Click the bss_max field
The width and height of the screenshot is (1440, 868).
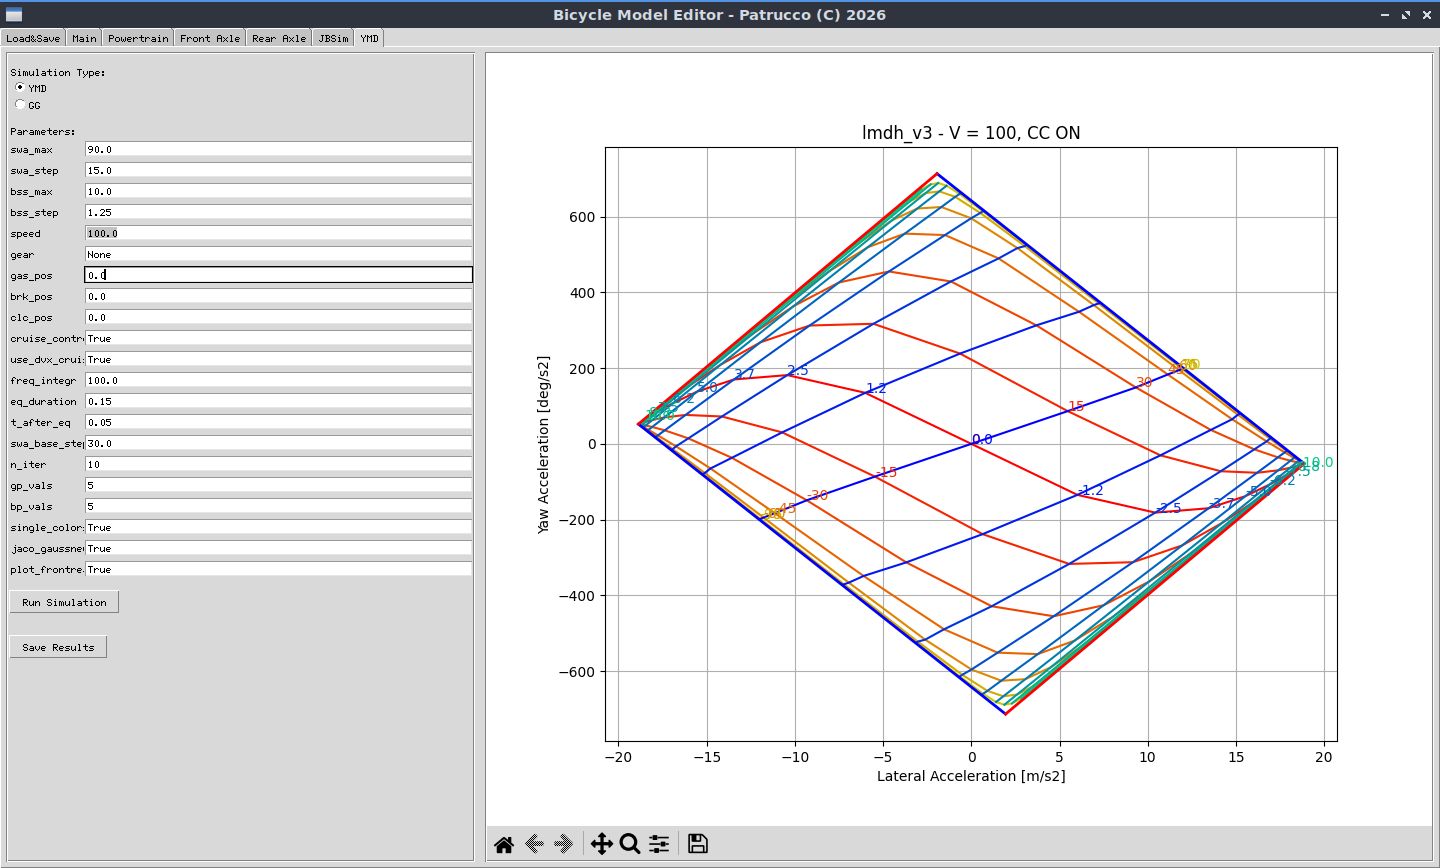[x=278, y=191]
